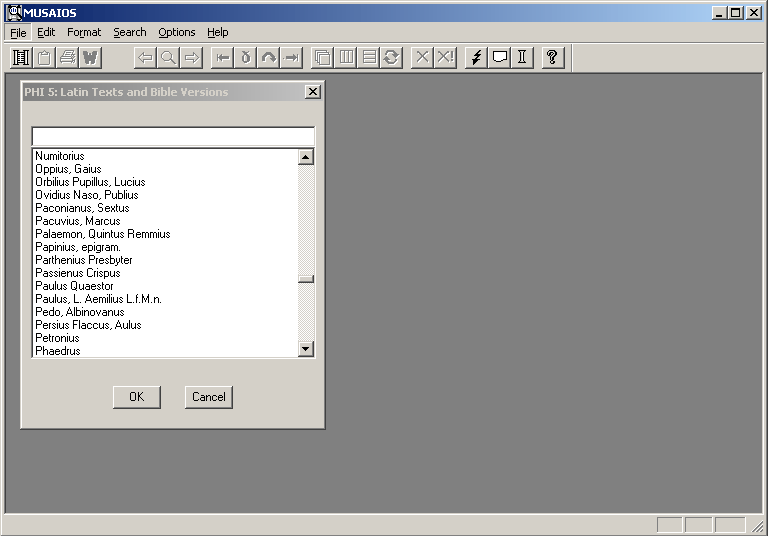Close the PHI 5 Latin Texts dialog
The image size is (768, 536).
point(312,92)
